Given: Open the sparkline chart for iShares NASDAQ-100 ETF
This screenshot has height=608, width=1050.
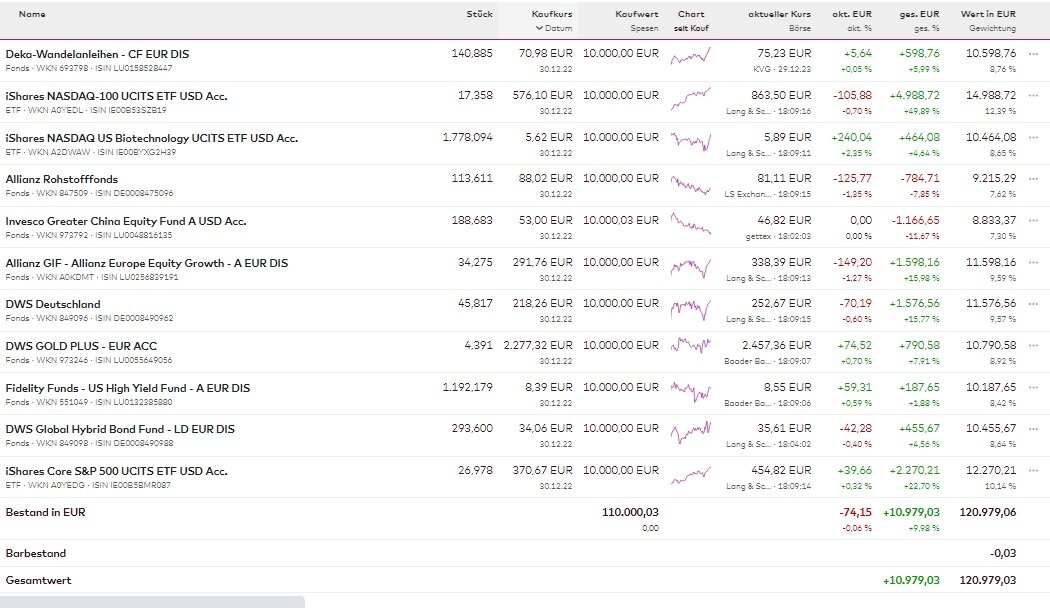Looking at the screenshot, I should pyautogui.click(x=690, y=100).
